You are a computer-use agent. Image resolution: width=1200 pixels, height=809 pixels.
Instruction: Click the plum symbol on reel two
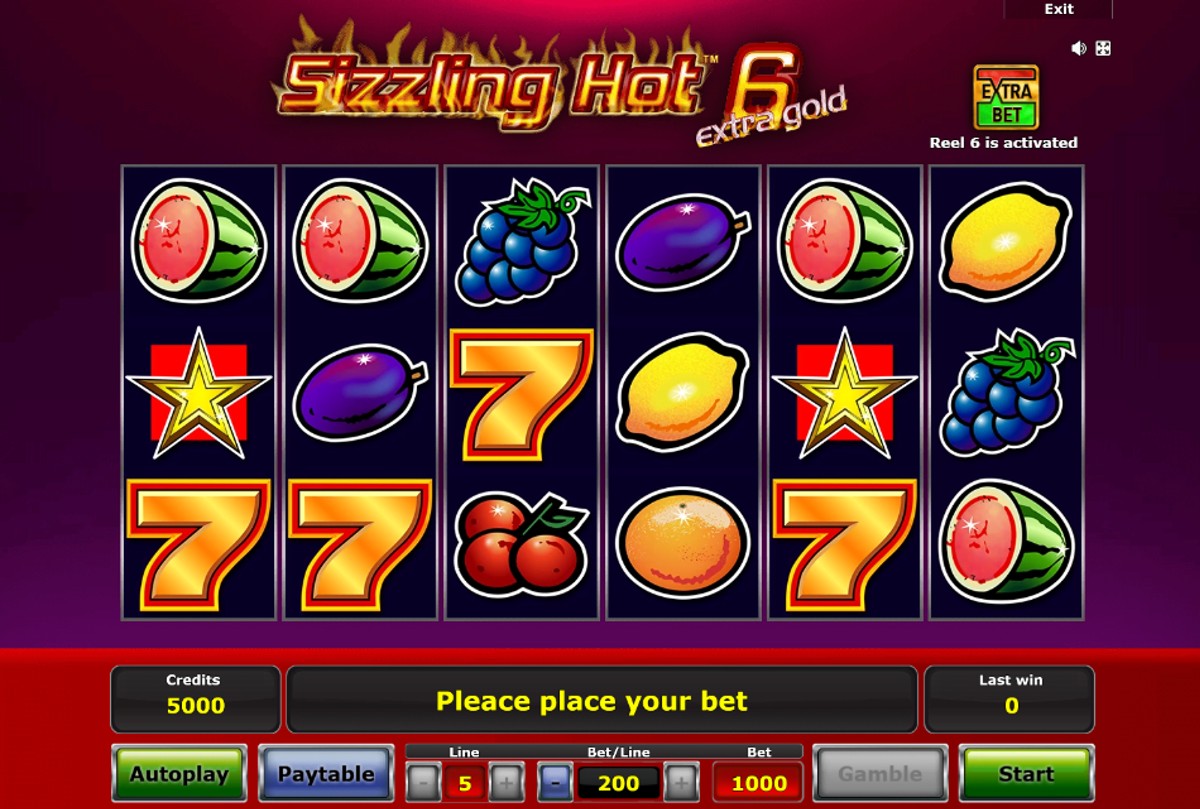tap(360, 393)
